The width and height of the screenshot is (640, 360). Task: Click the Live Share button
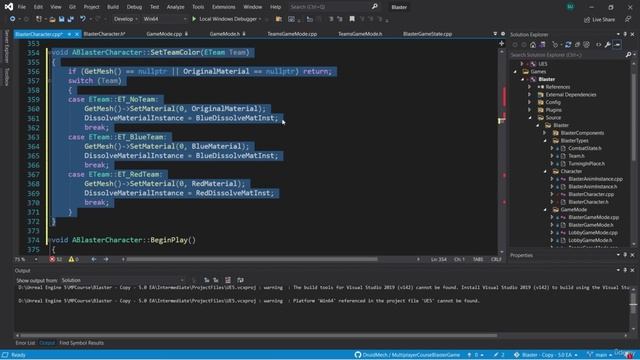point(599,20)
